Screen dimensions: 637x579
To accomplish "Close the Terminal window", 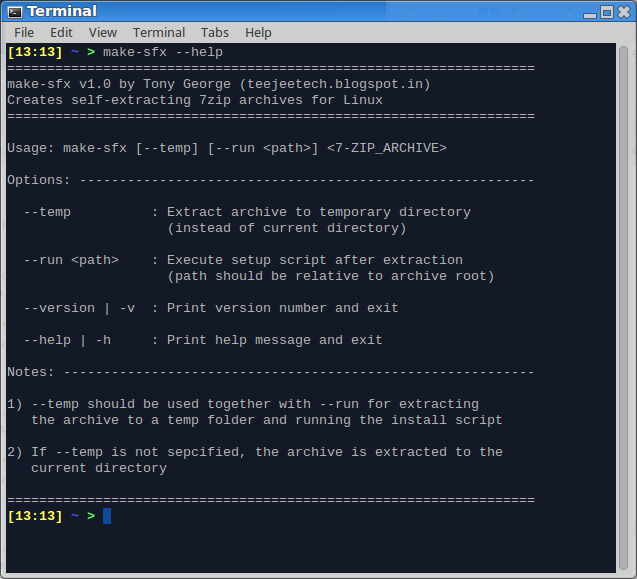I will [x=624, y=12].
